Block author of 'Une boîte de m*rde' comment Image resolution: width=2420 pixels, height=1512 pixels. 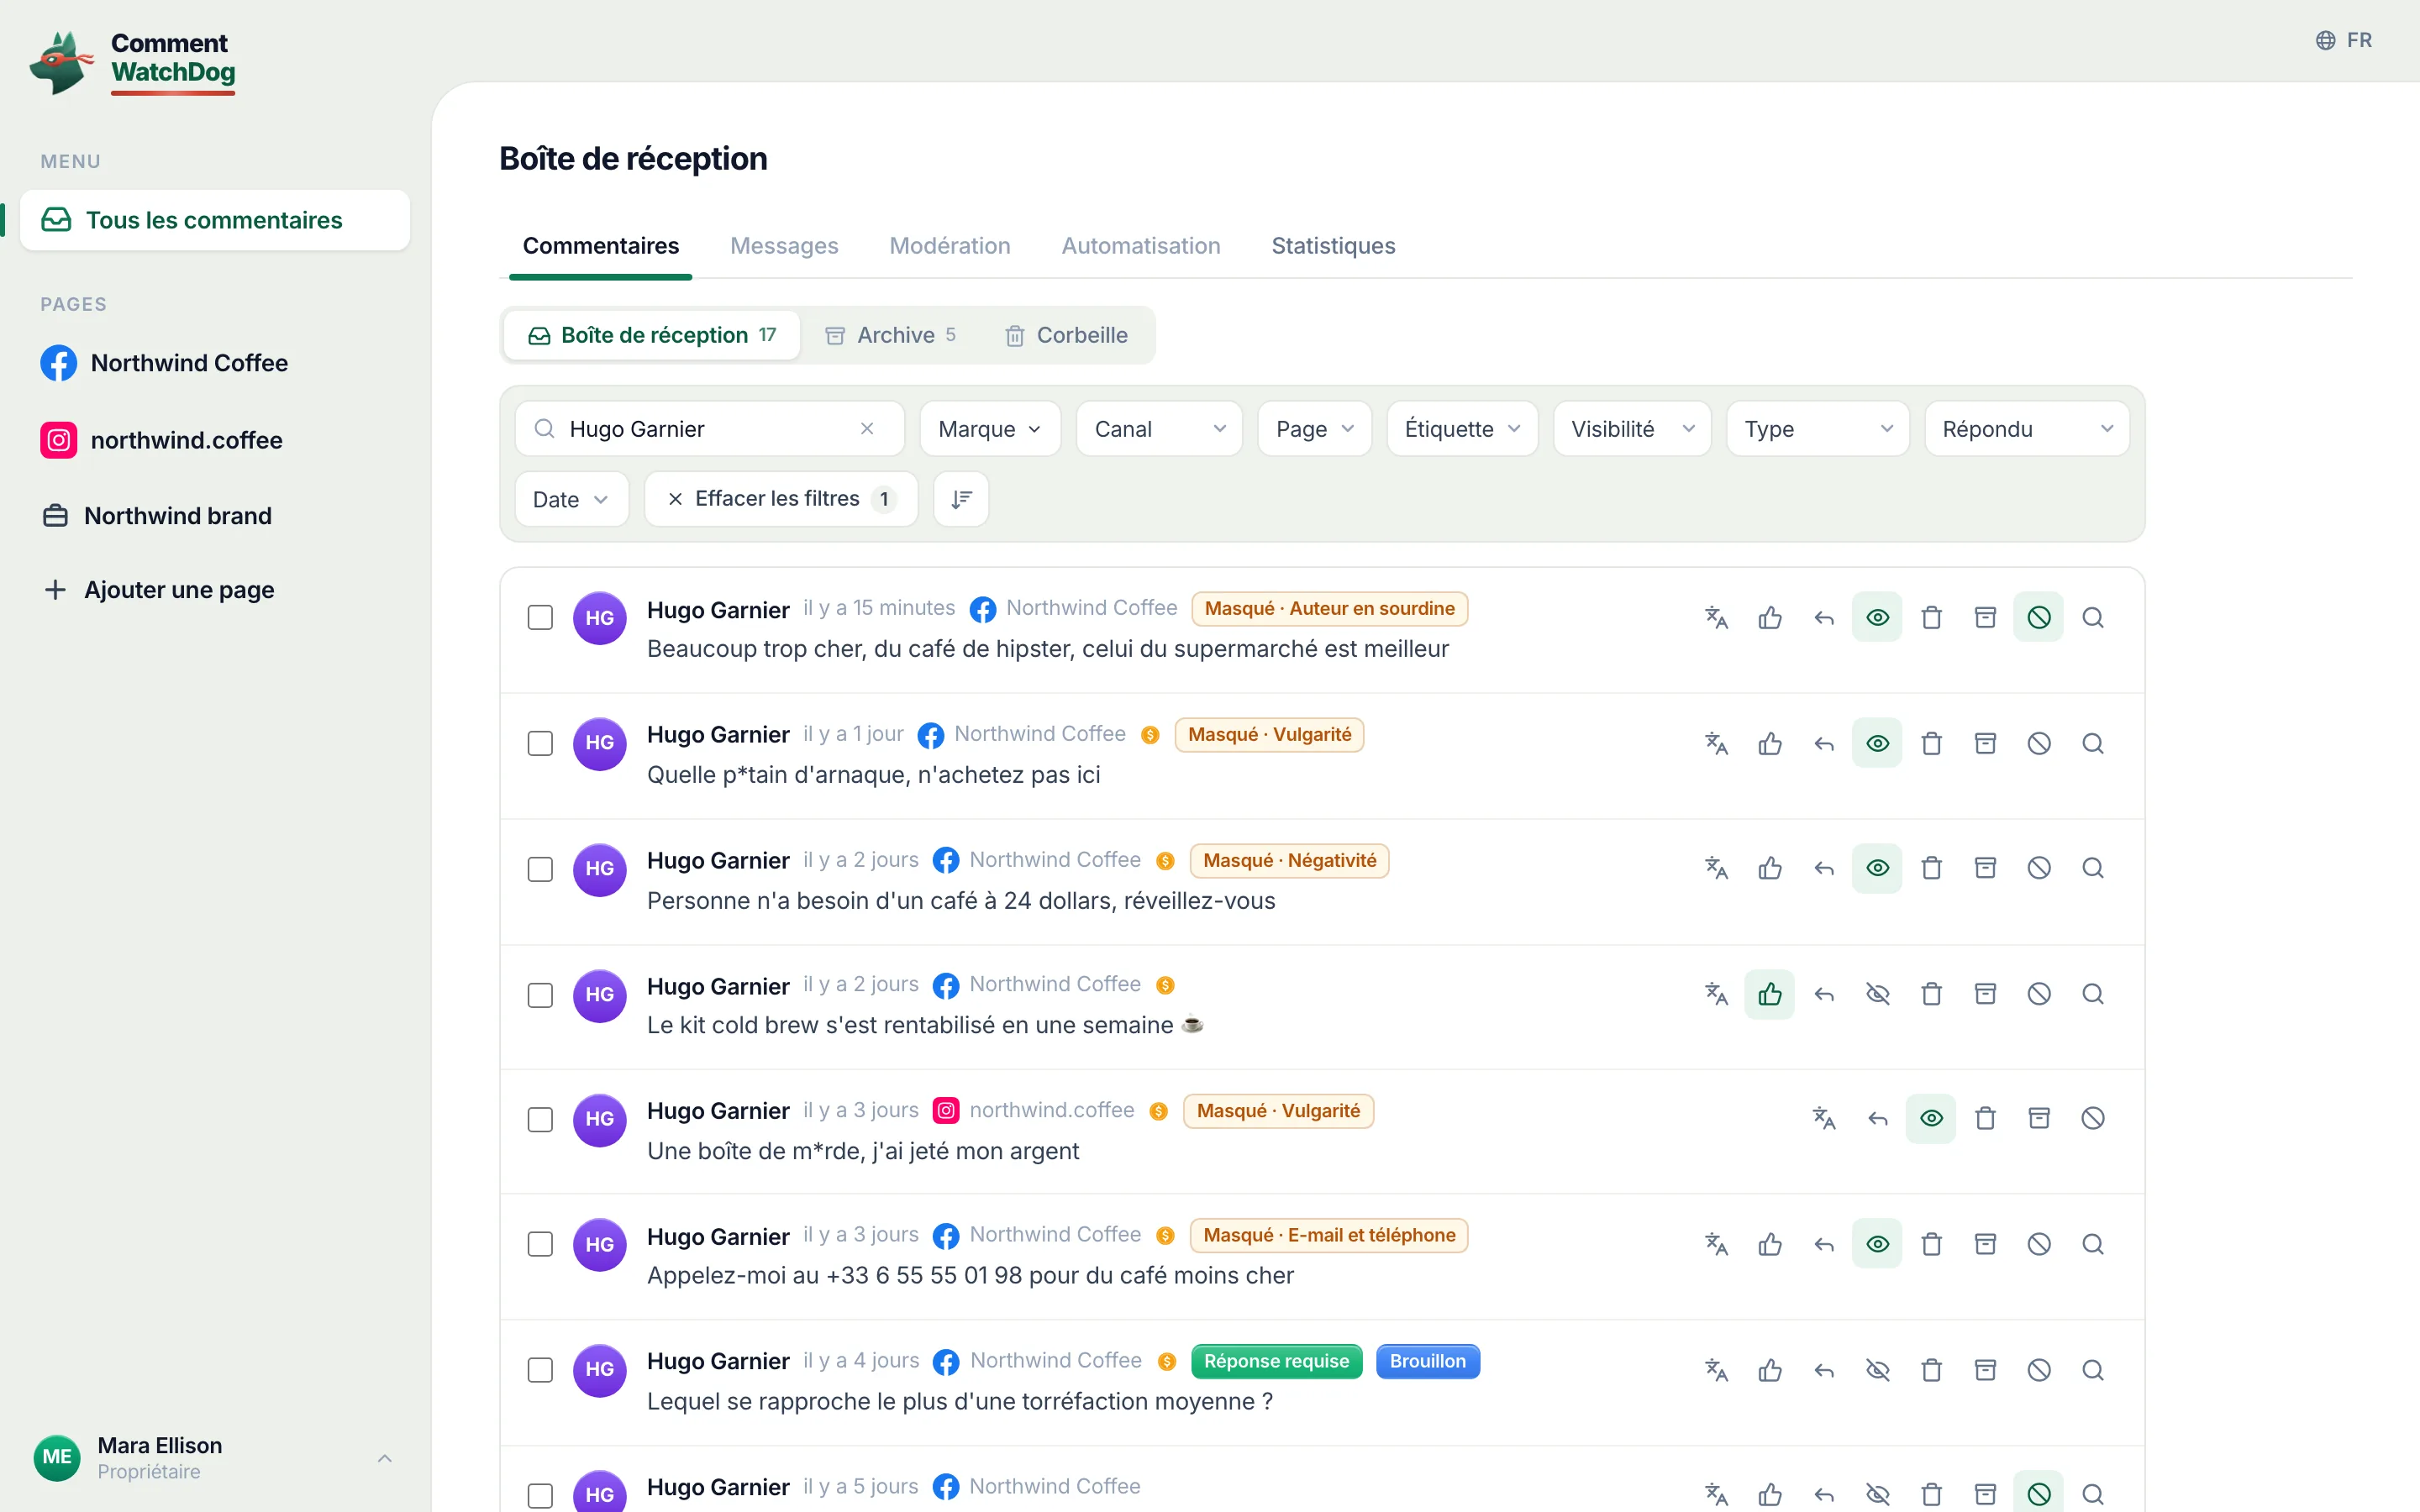point(2093,1118)
